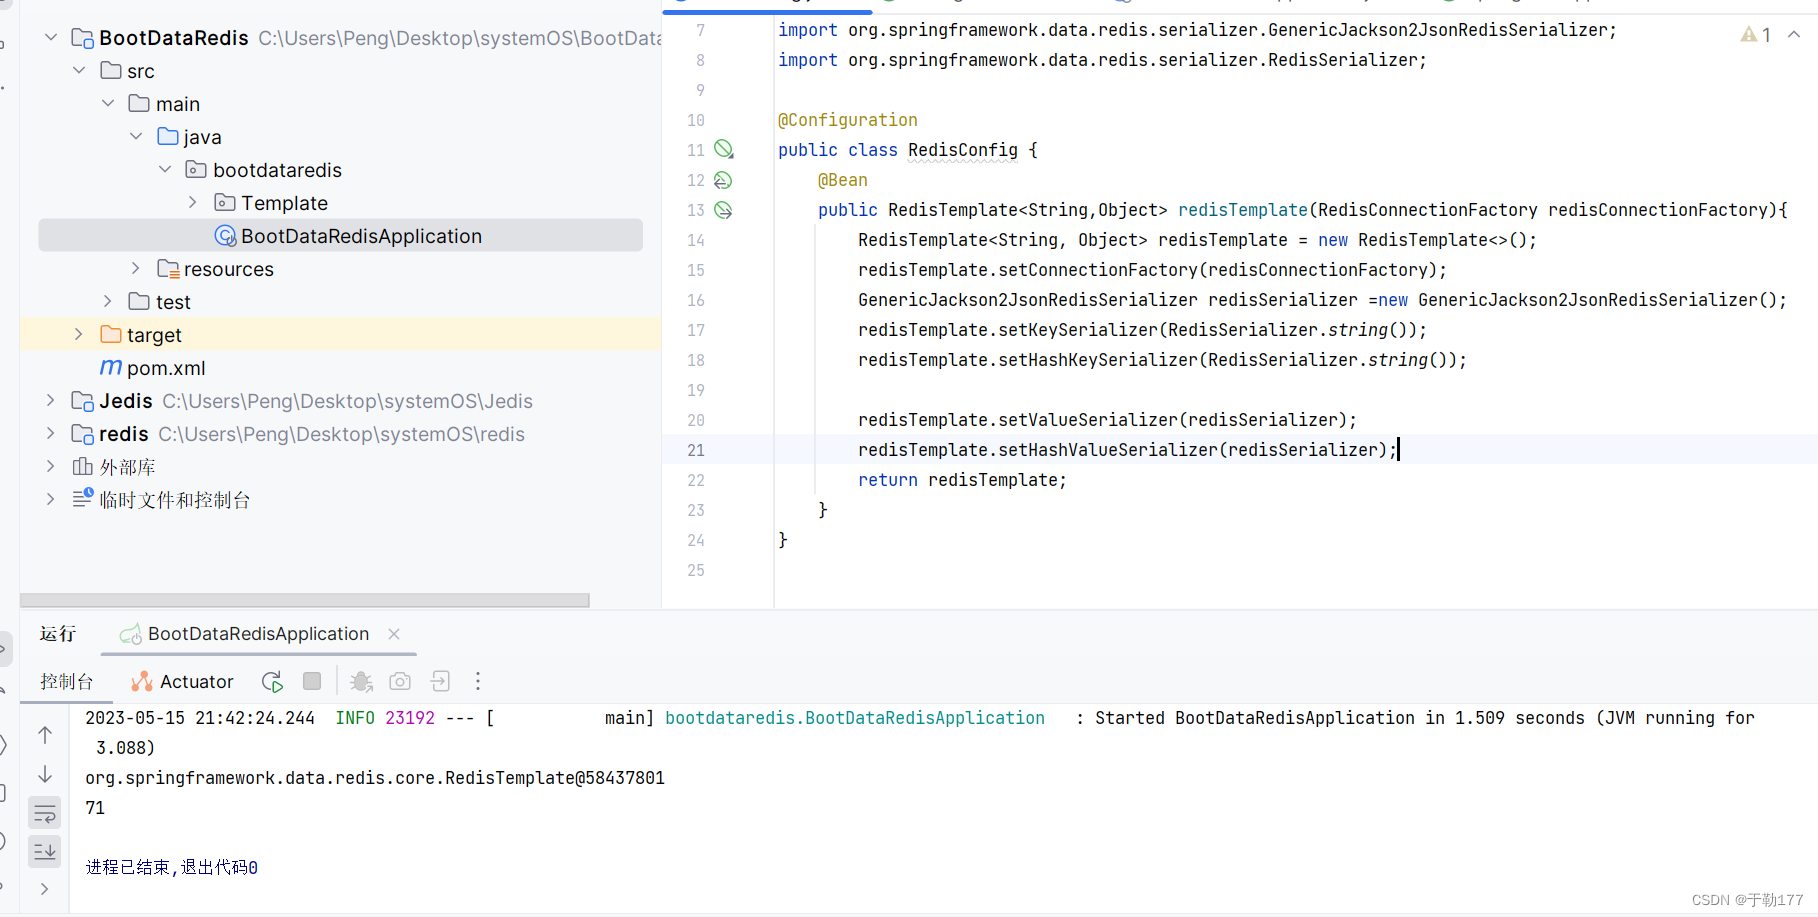Expand the target folder

(x=79, y=335)
